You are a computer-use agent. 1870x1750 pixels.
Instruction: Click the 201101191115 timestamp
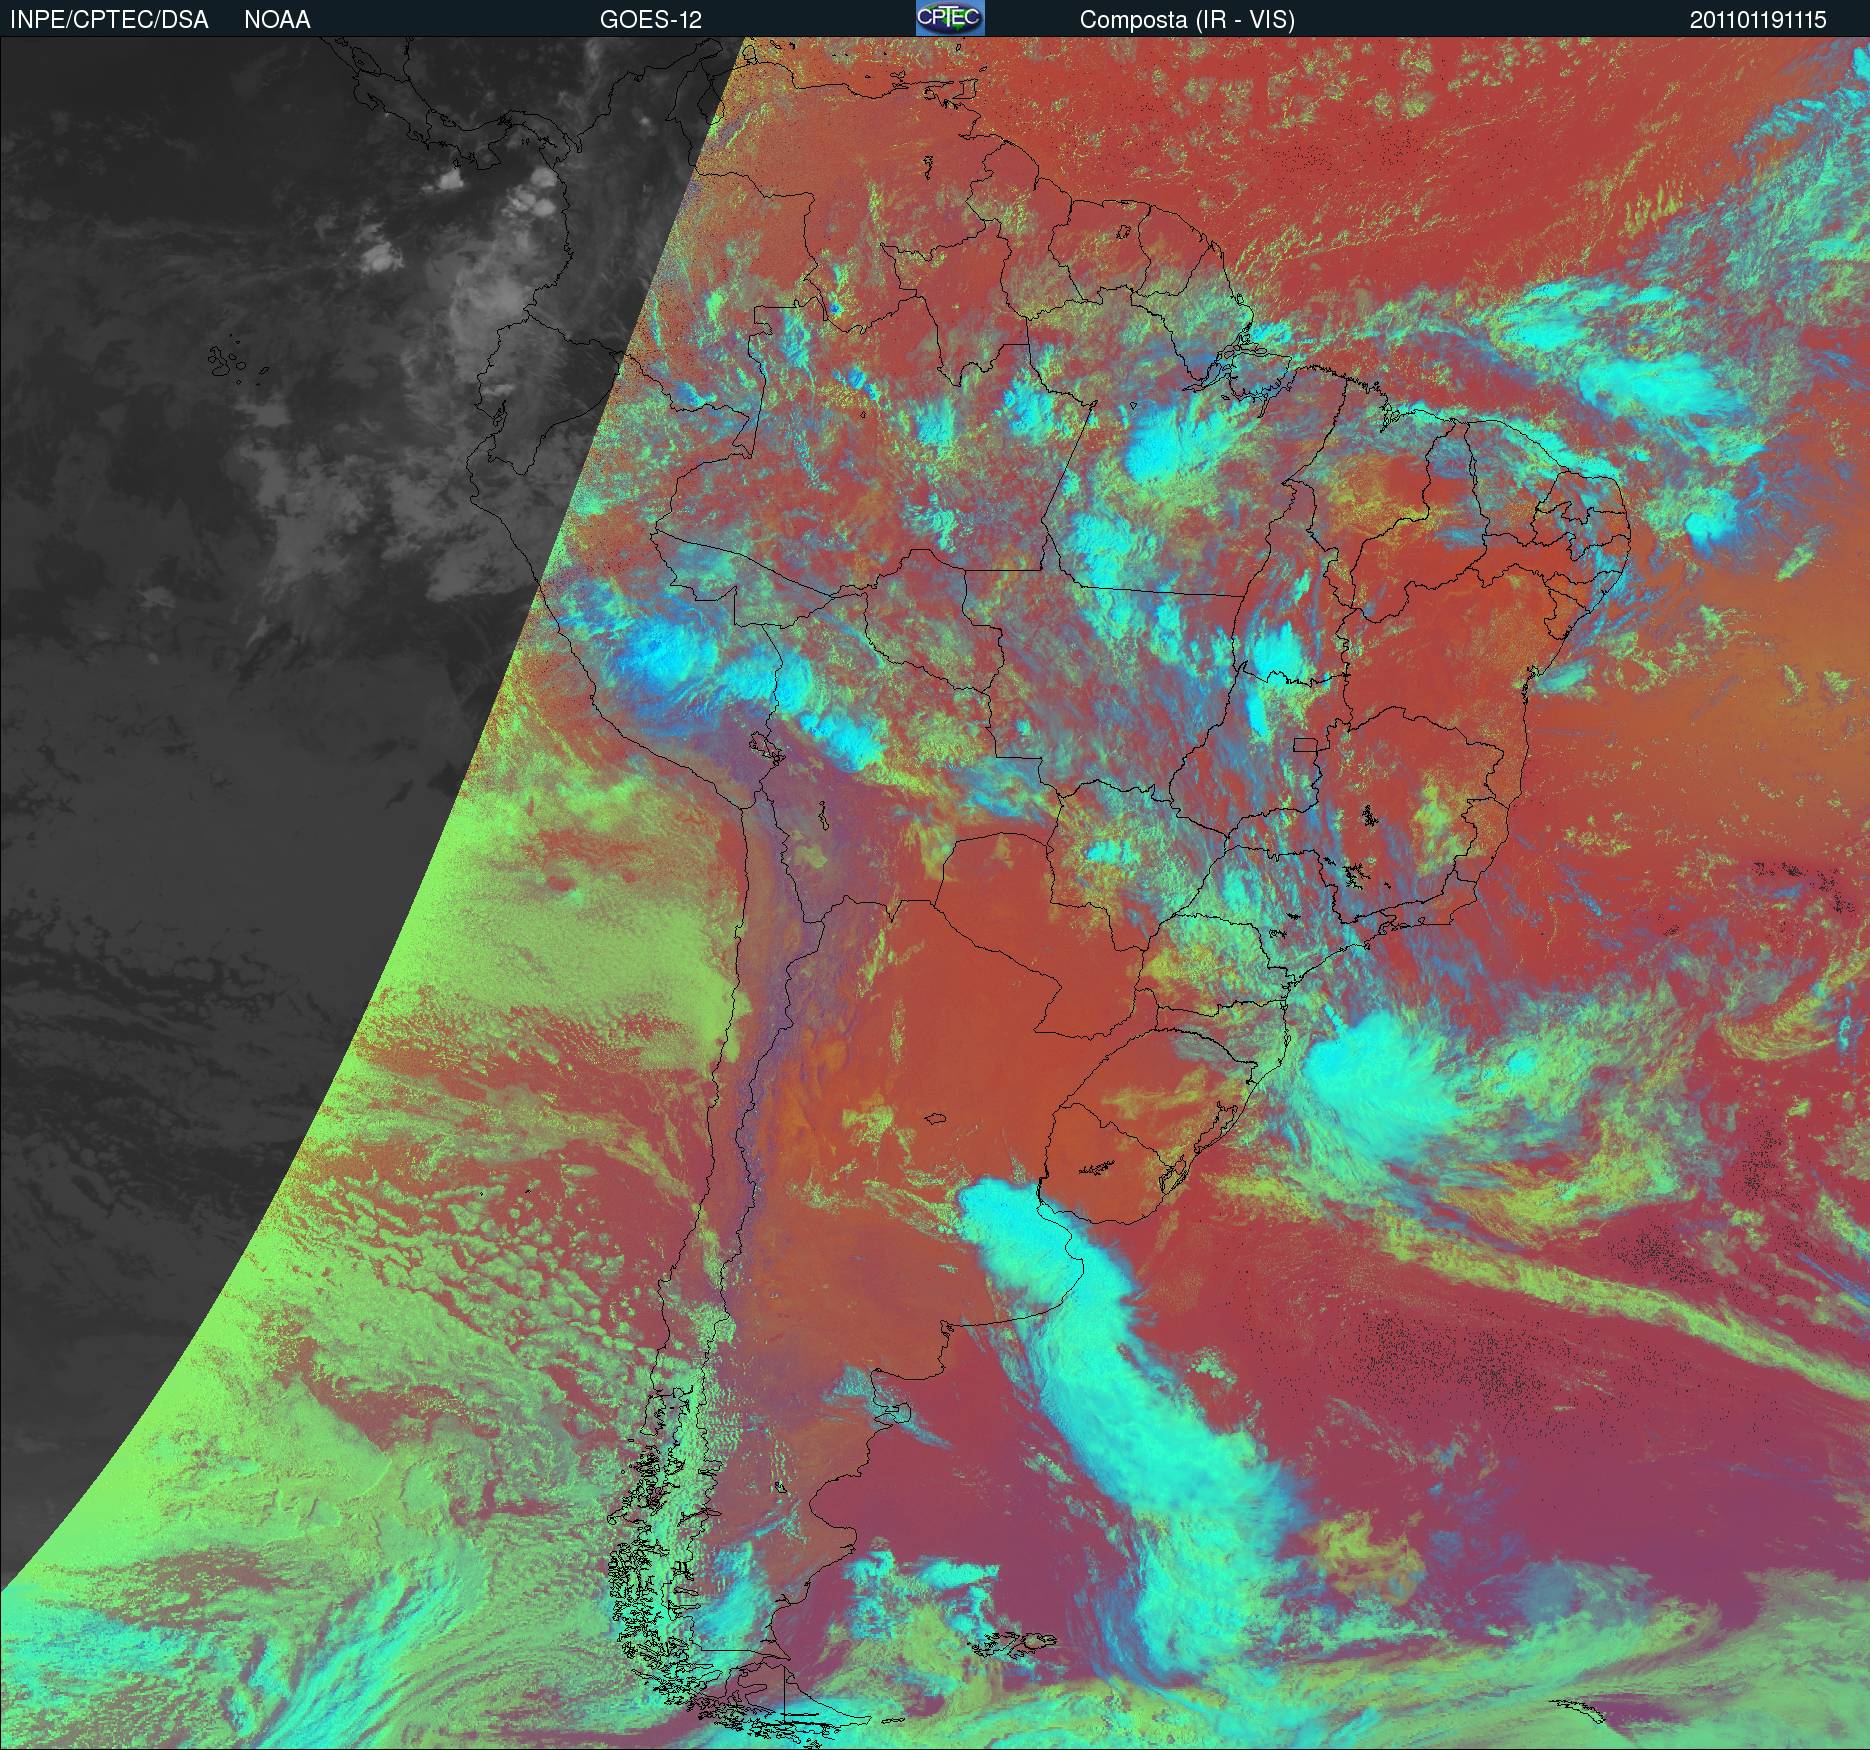pyautogui.click(x=1758, y=20)
